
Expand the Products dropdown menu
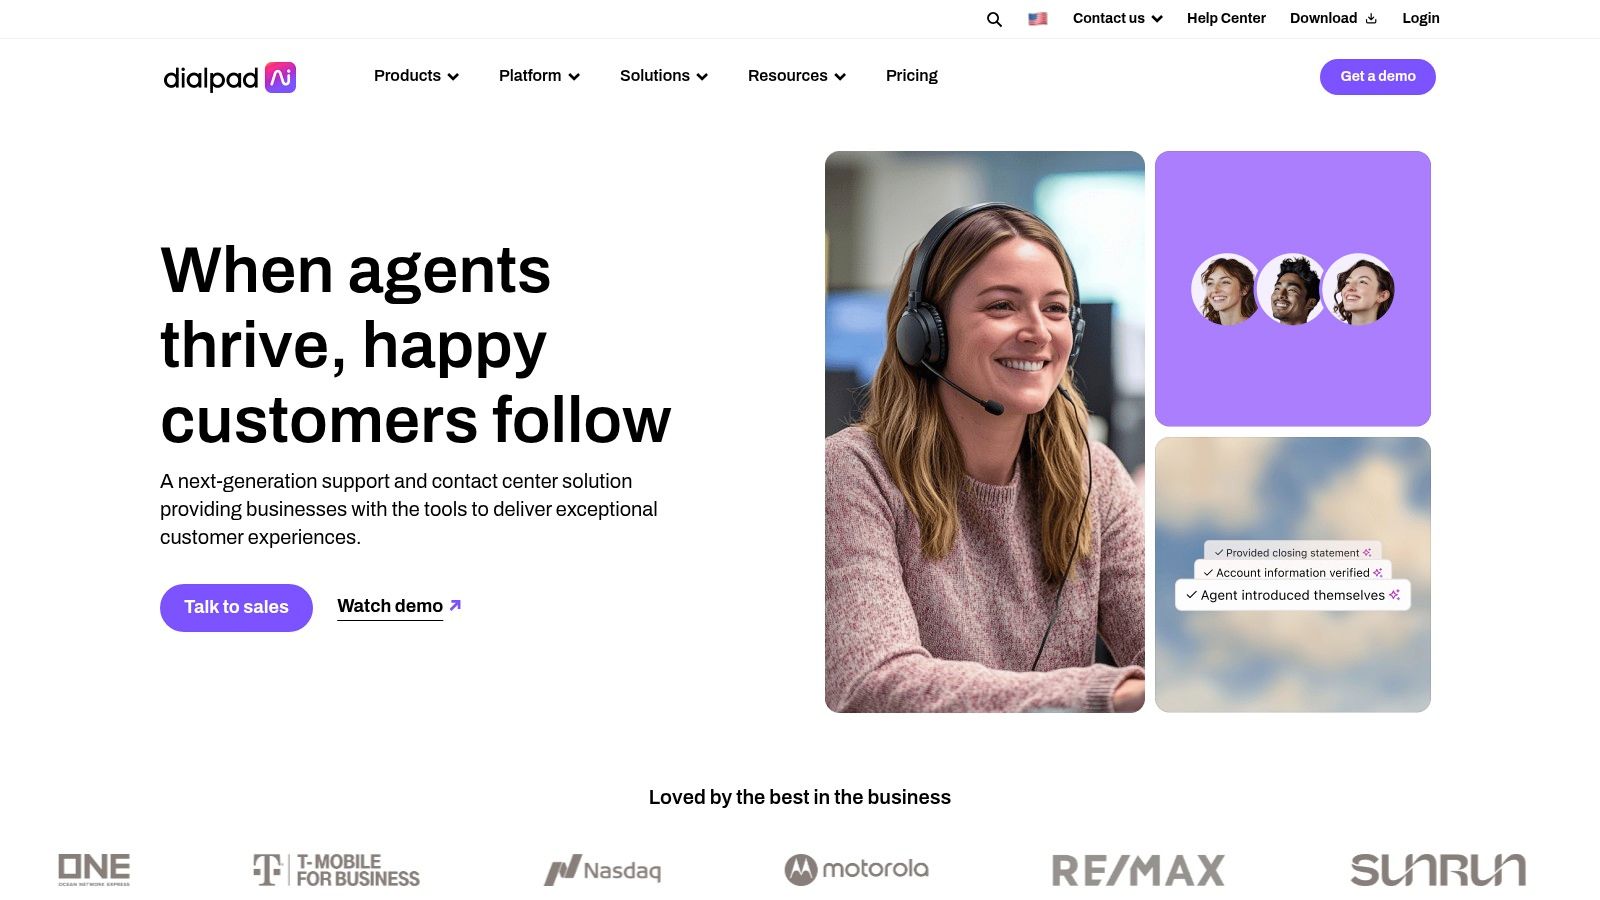[x=416, y=76]
